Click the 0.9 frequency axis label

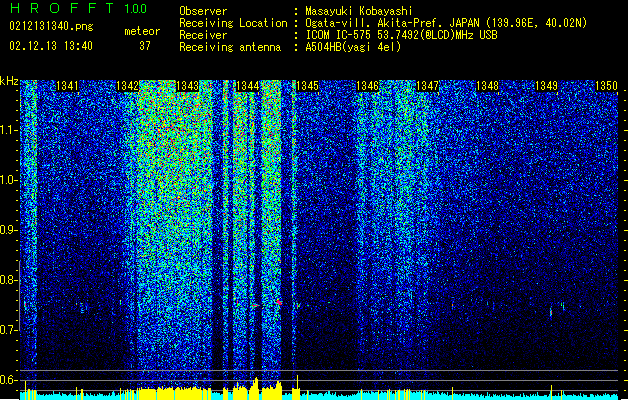[8, 230]
